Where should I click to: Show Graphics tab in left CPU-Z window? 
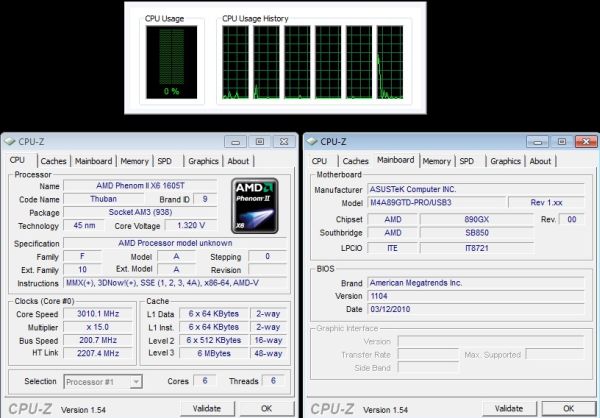tap(203, 161)
